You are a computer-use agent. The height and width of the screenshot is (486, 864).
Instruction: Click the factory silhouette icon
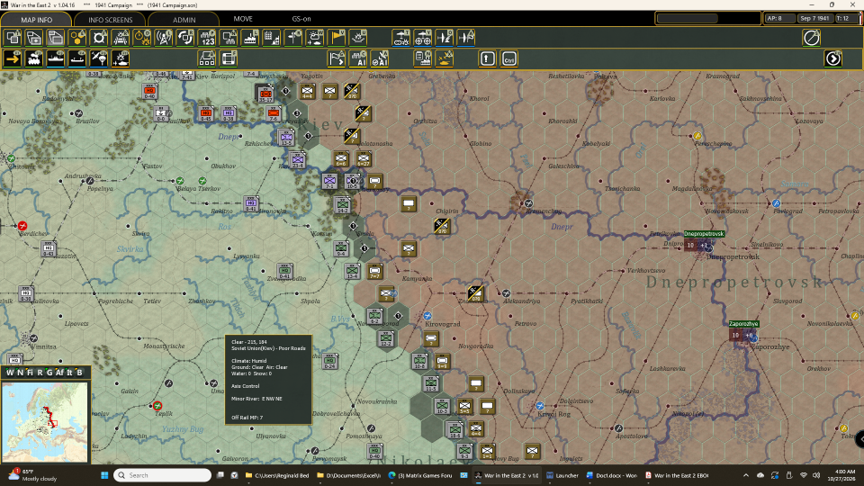(x=250, y=38)
